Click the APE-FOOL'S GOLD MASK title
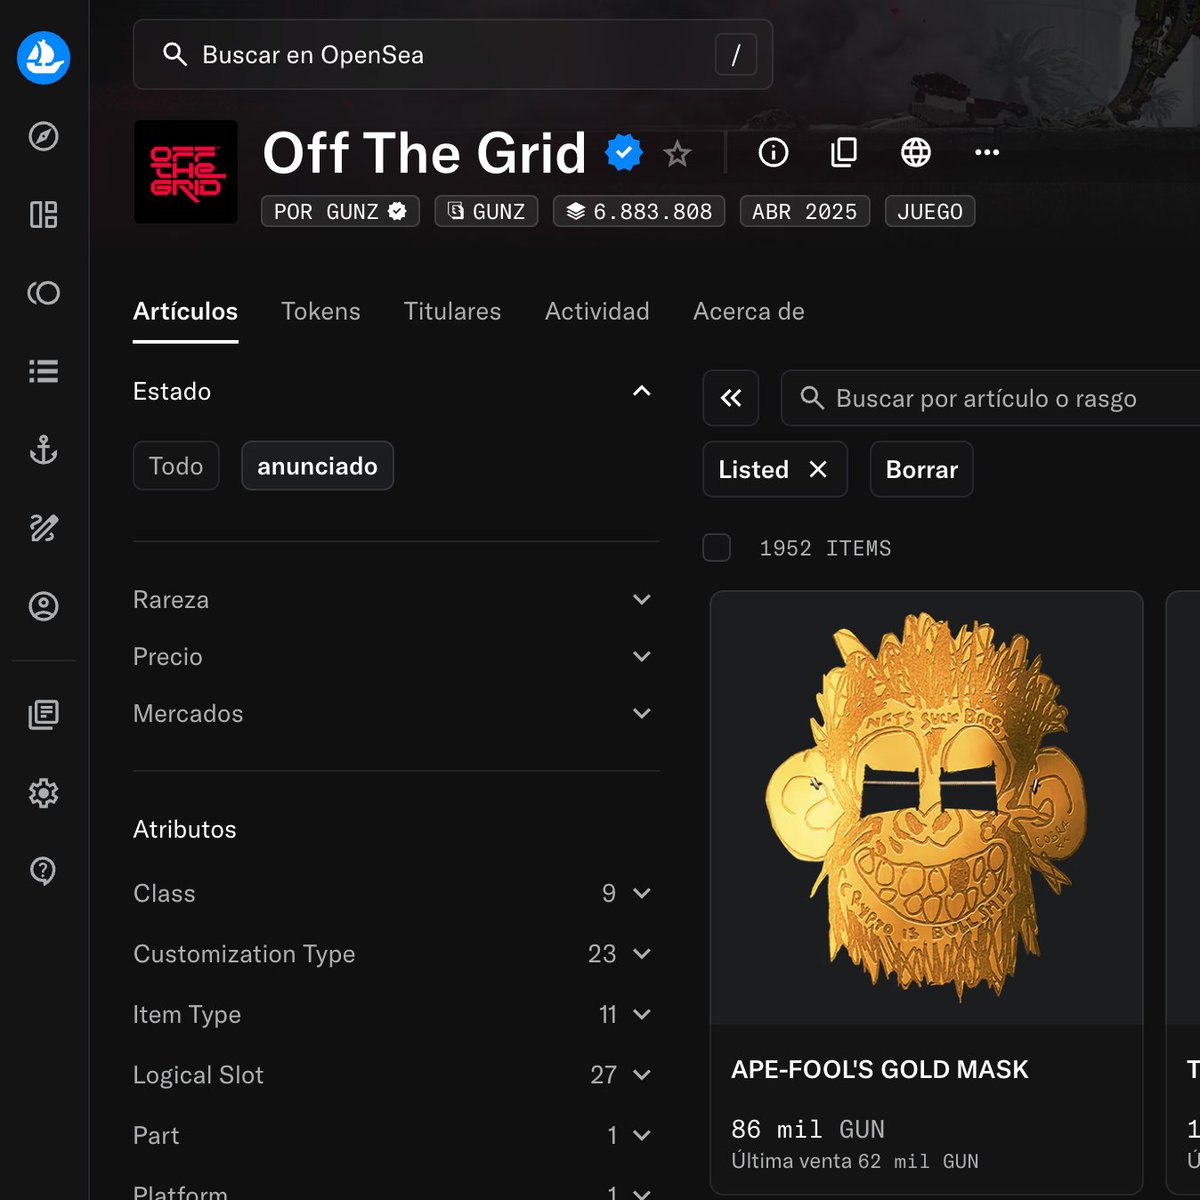The width and height of the screenshot is (1200, 1200). click(x=880, y=1070)
